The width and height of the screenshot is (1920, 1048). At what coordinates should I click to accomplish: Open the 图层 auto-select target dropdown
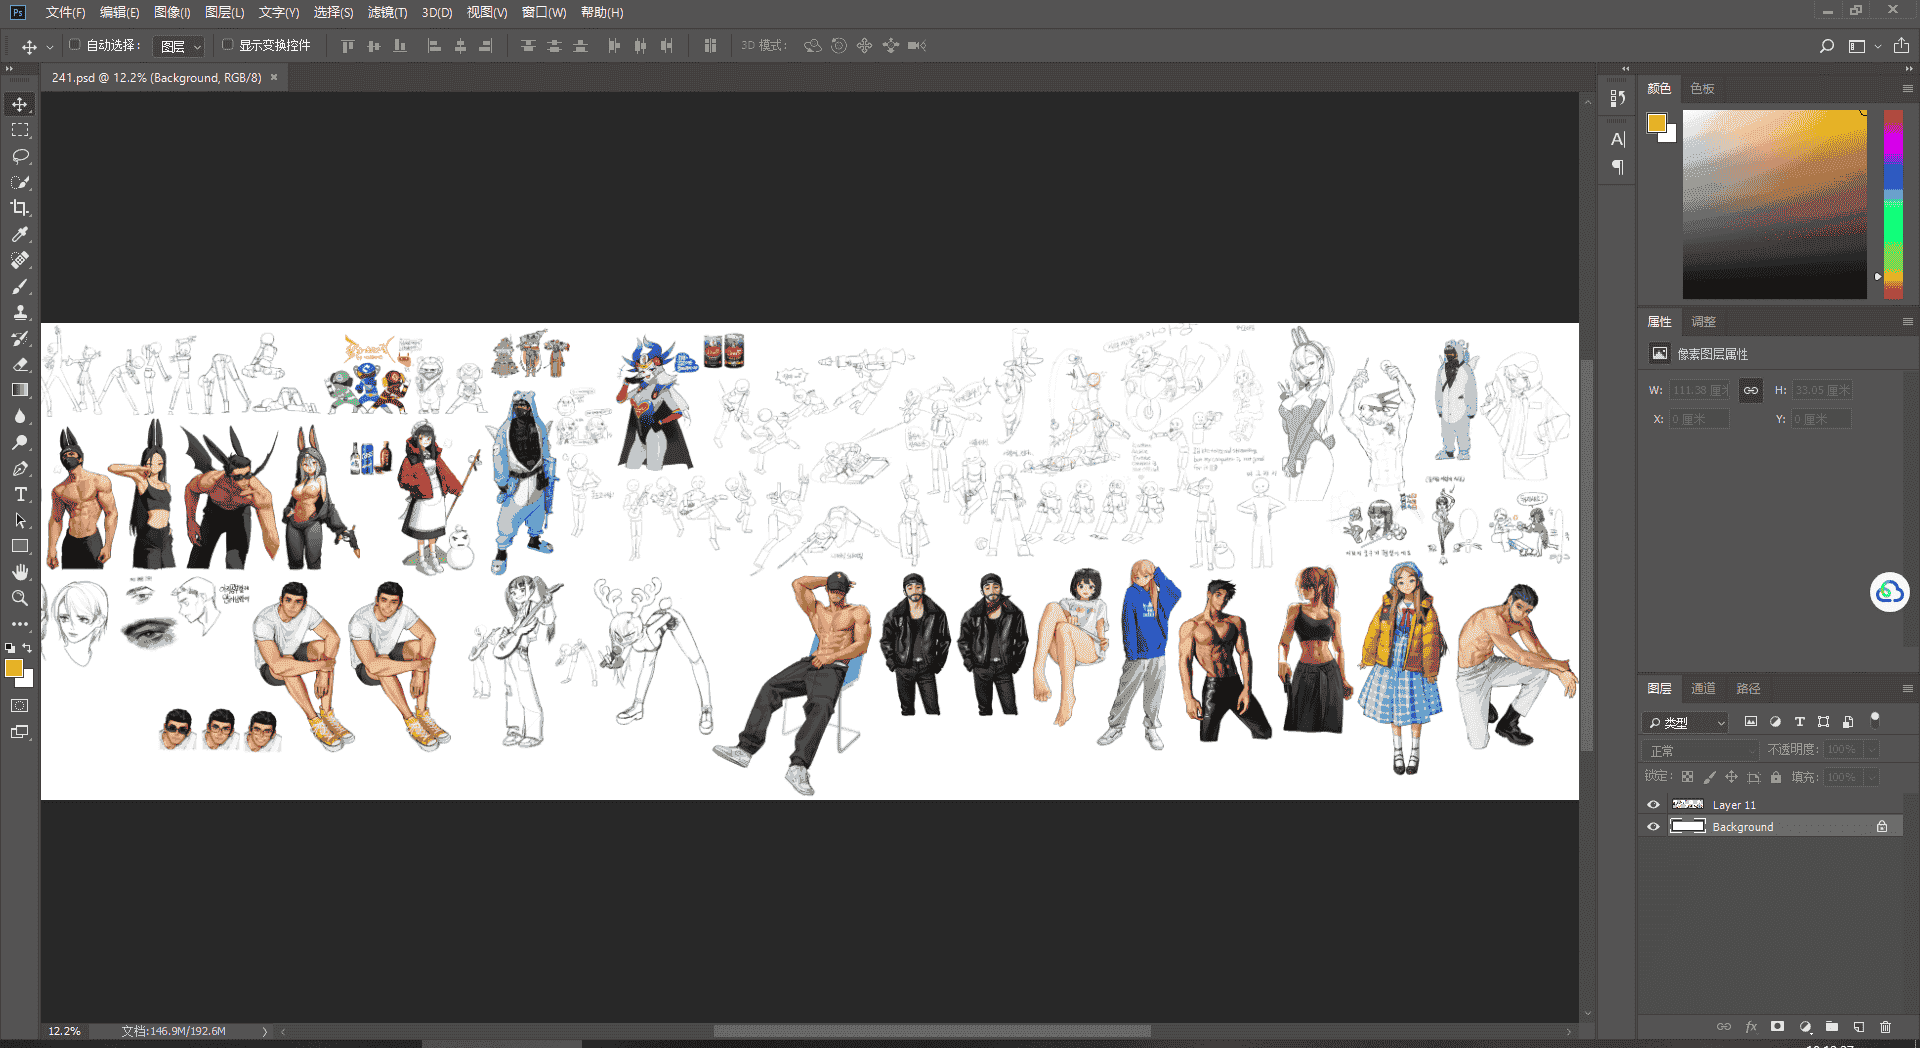[179, 46]
